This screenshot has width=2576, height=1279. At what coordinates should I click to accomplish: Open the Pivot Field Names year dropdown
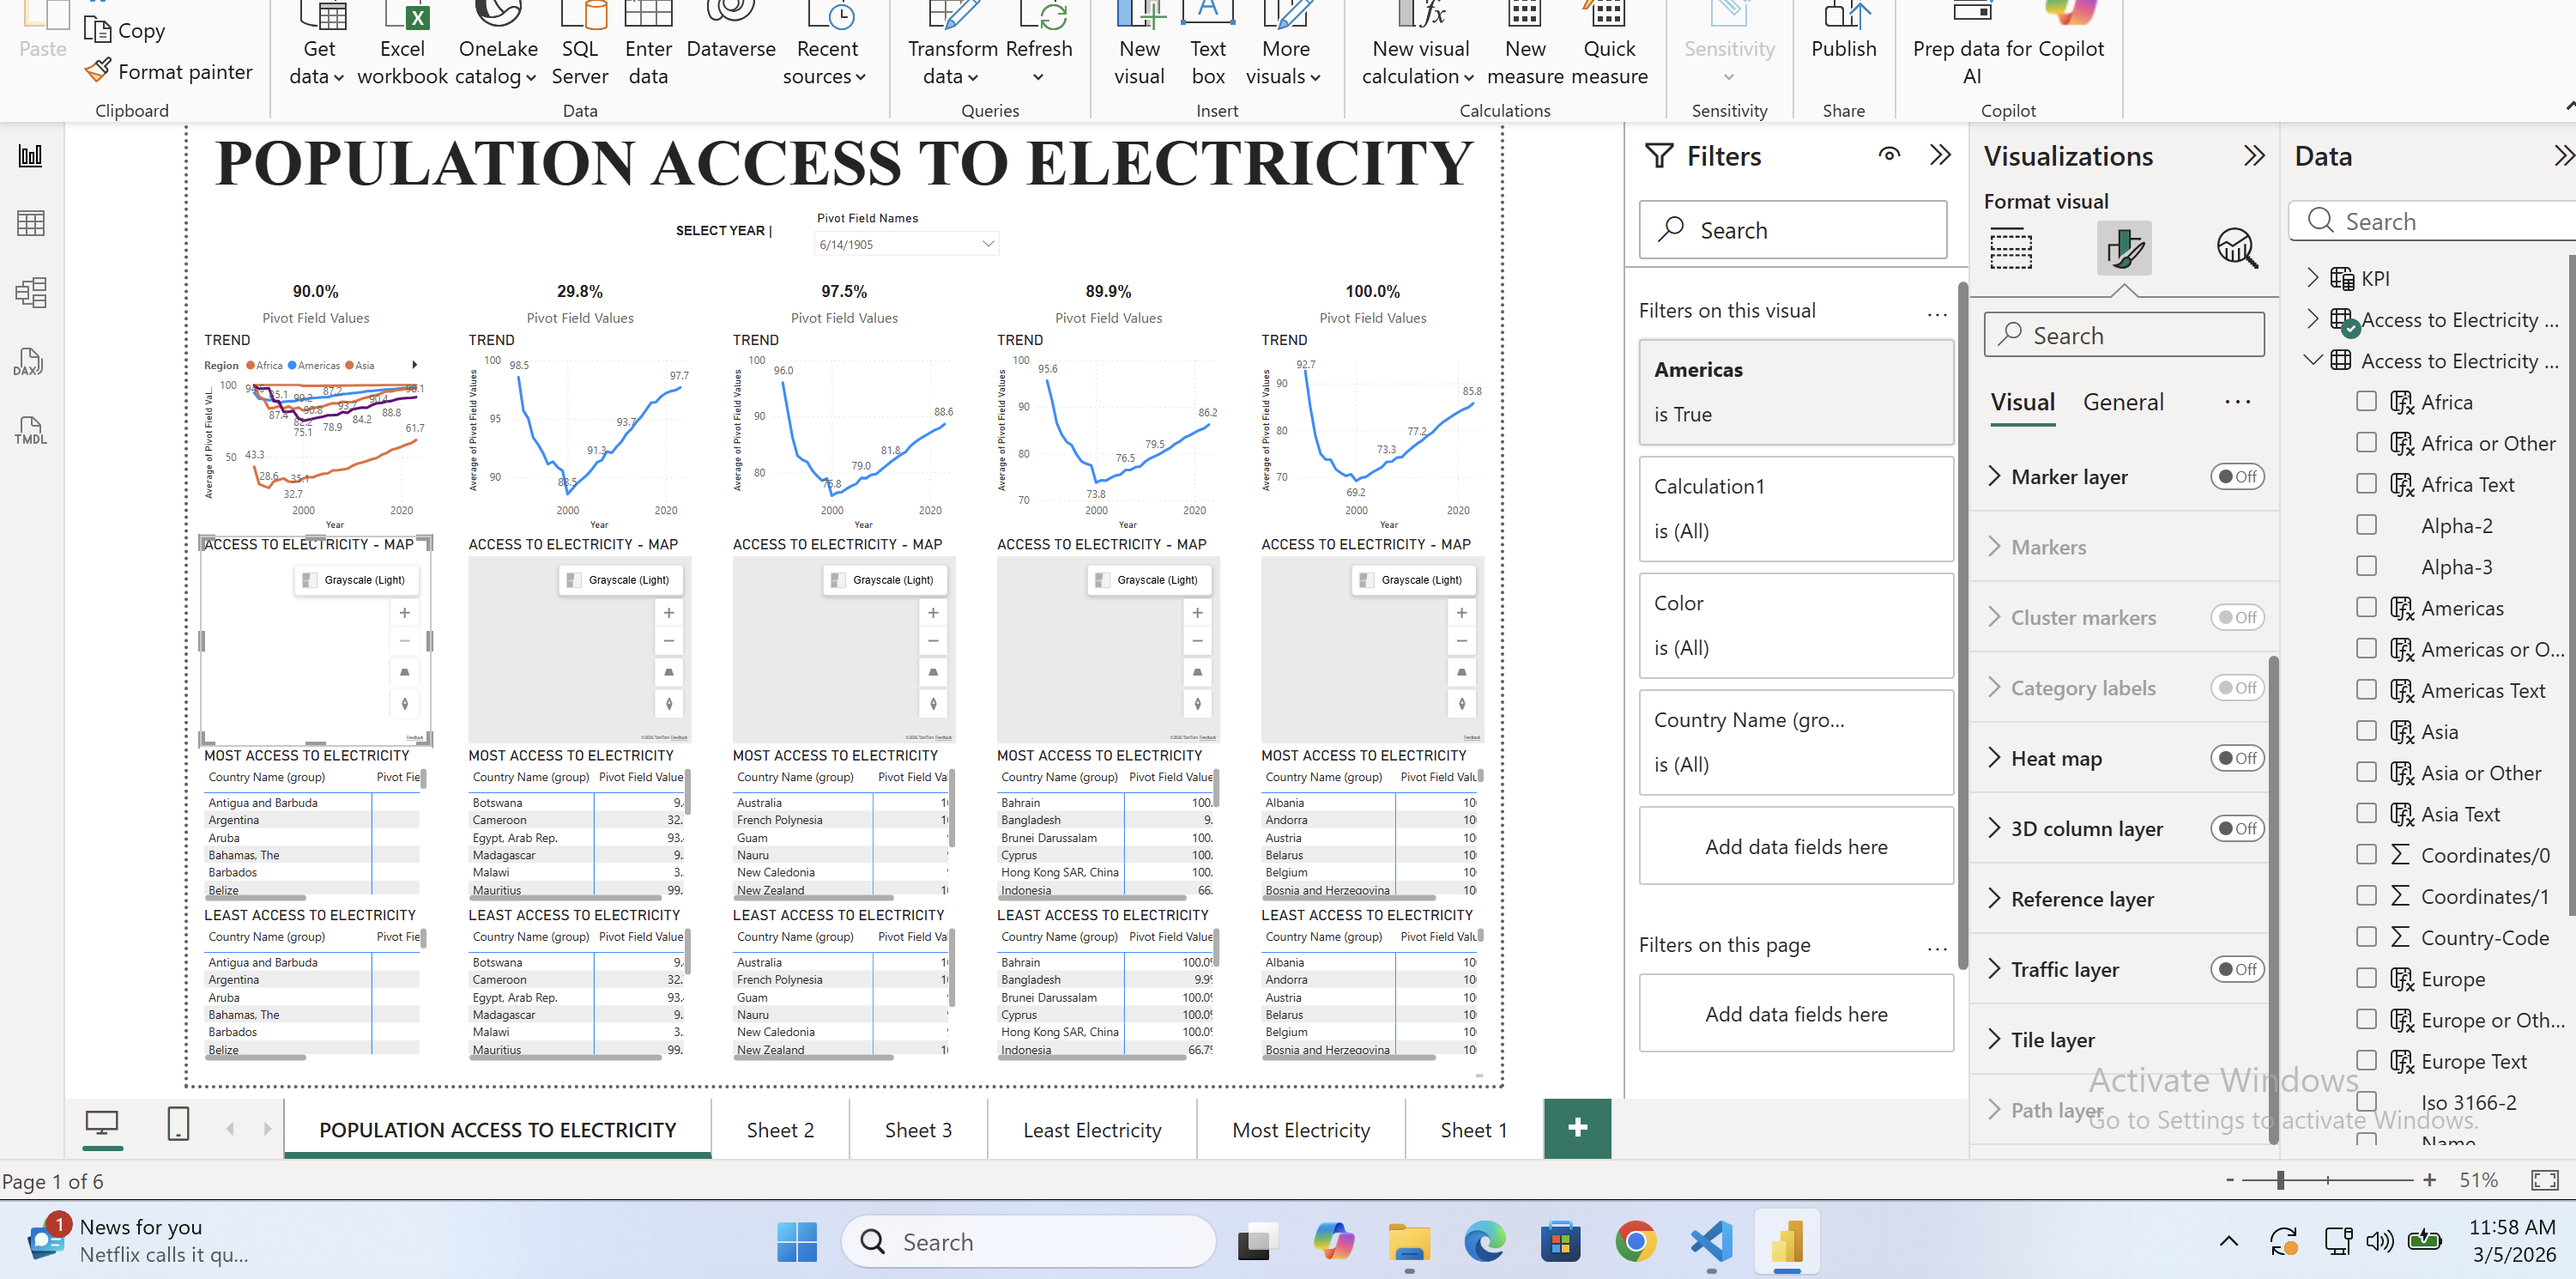tap(987, 244)
